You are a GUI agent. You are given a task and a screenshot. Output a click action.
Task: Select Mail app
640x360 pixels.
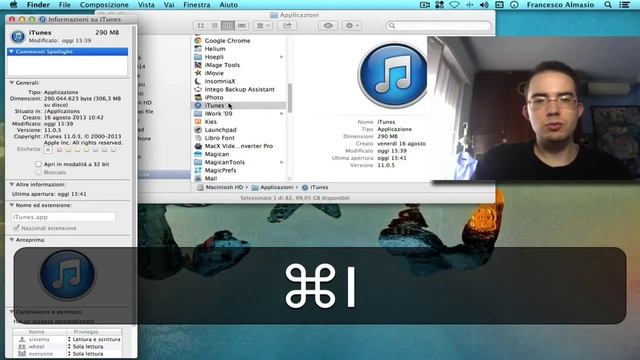point(211,178)
